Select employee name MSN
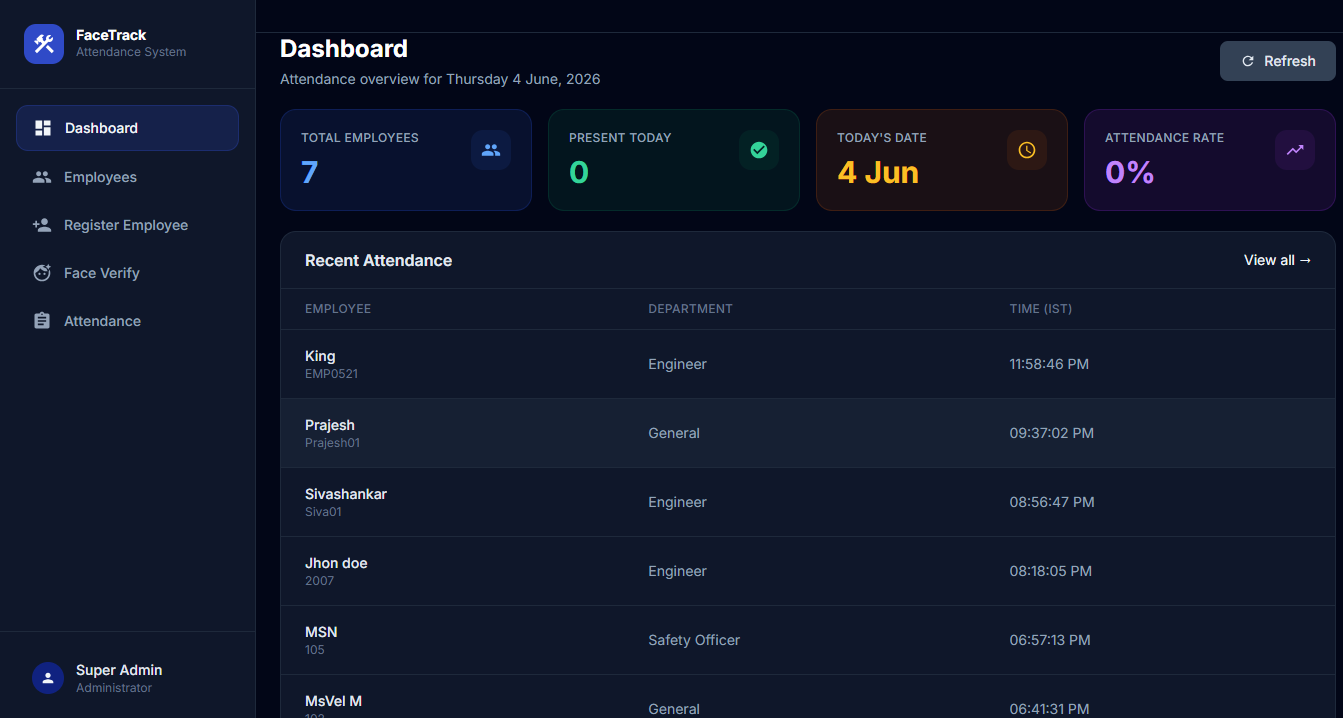Viewport: 1343px width, 718px height. 321,632
